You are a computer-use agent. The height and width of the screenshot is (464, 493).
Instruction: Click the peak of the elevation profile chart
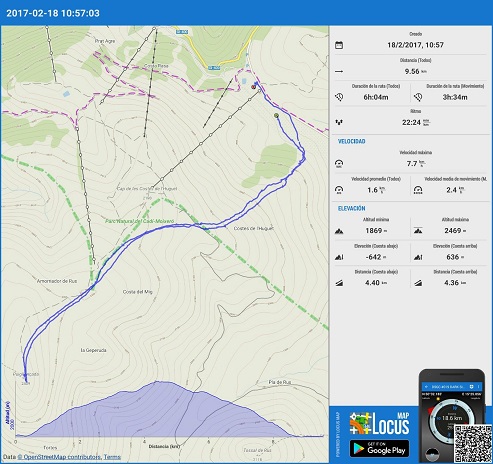click(x=157, y=382)
